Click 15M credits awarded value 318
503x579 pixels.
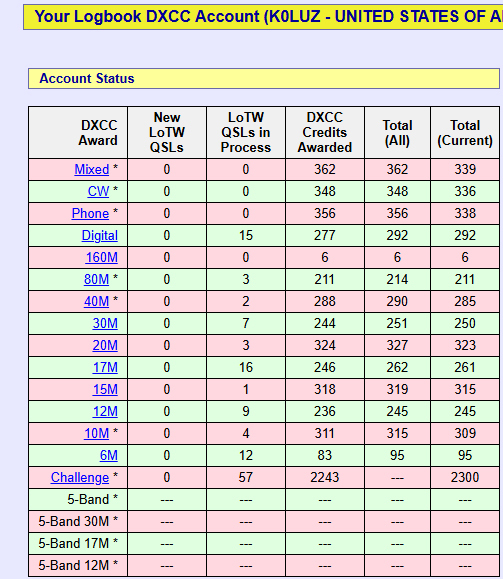pos(325,390)
